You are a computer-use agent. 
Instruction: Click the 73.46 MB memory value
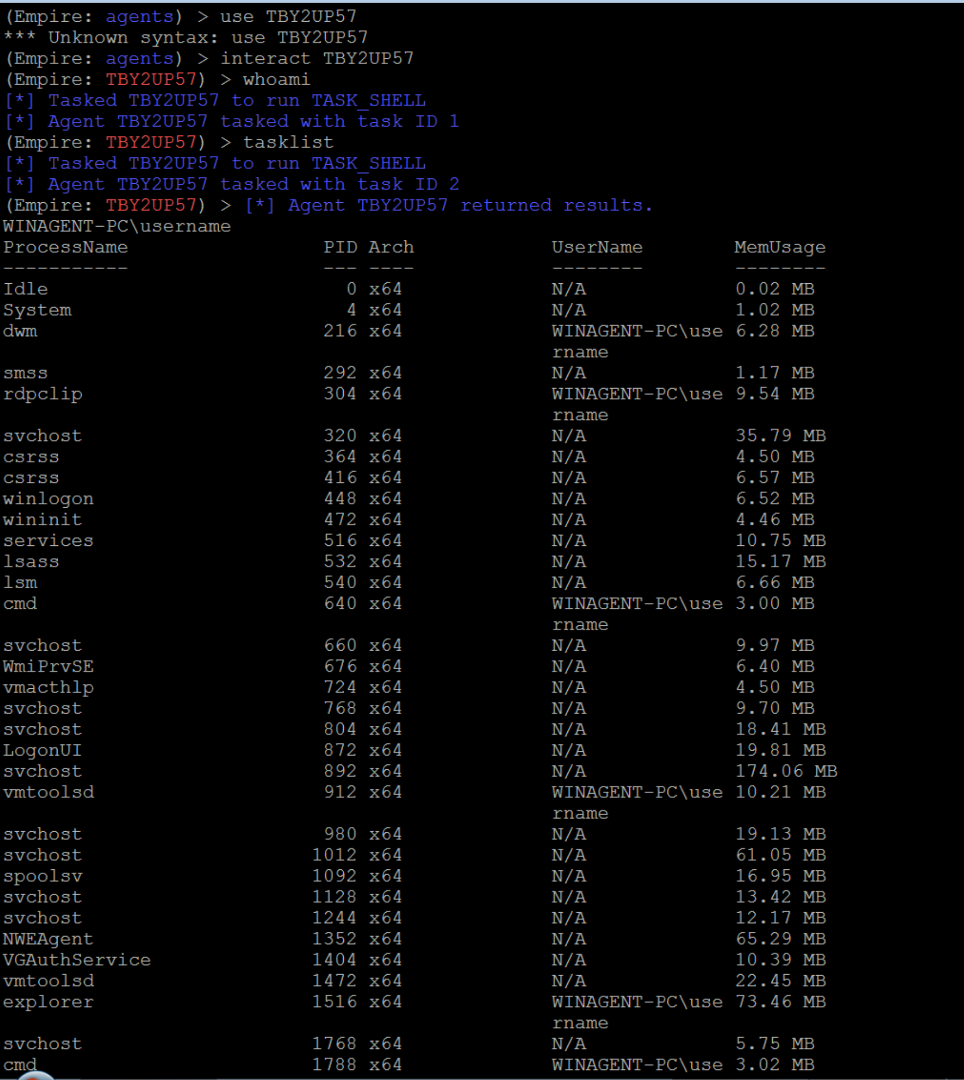780,1001
